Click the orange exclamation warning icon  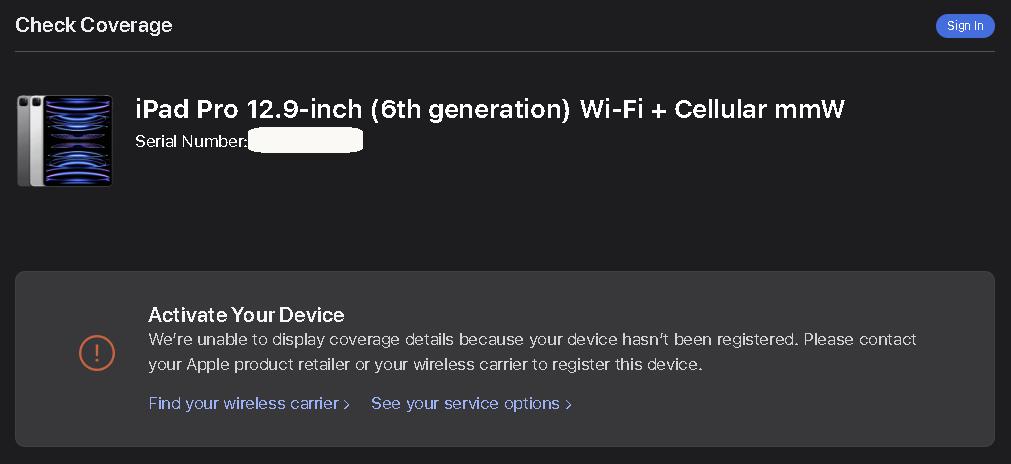[x=97, y=353]
